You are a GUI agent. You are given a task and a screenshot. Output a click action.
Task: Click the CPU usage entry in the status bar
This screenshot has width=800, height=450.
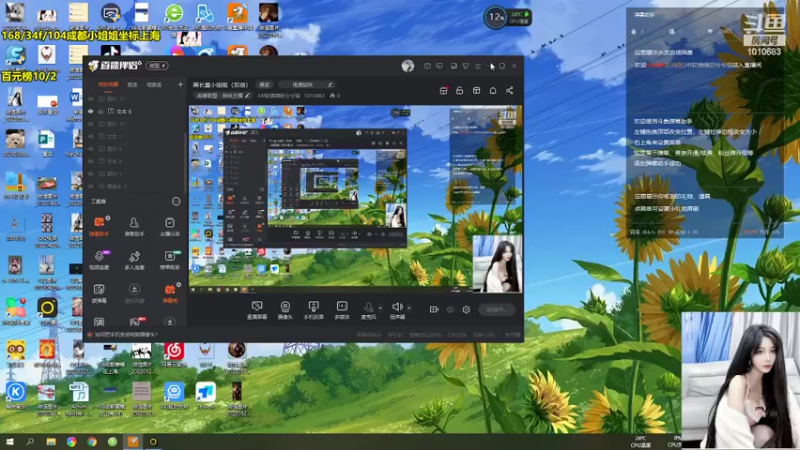[457, 335]
